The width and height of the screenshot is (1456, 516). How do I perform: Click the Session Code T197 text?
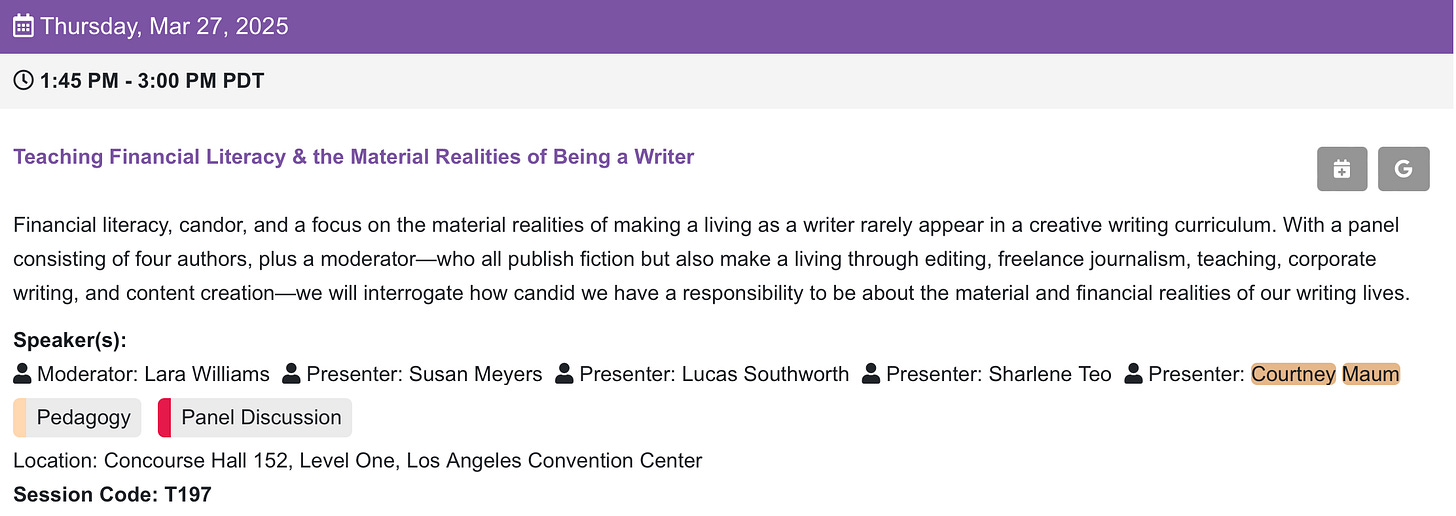pos(112,494)
